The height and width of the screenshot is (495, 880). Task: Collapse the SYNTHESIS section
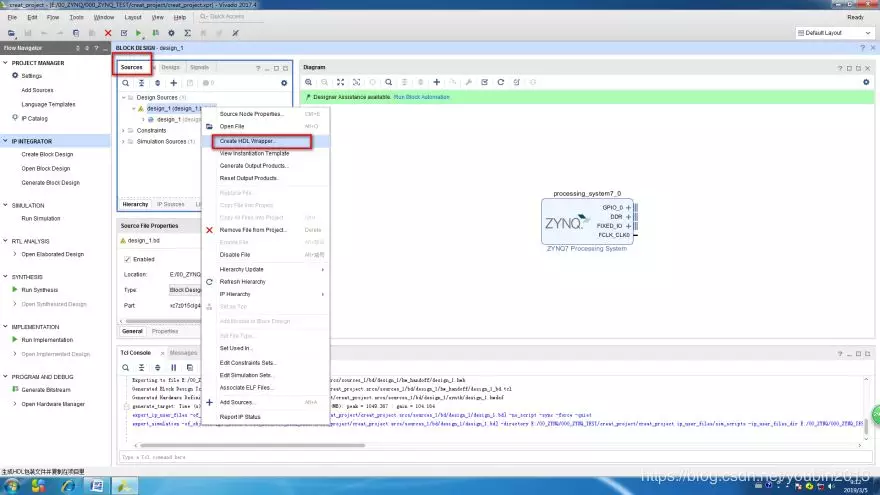click(6, 277)
